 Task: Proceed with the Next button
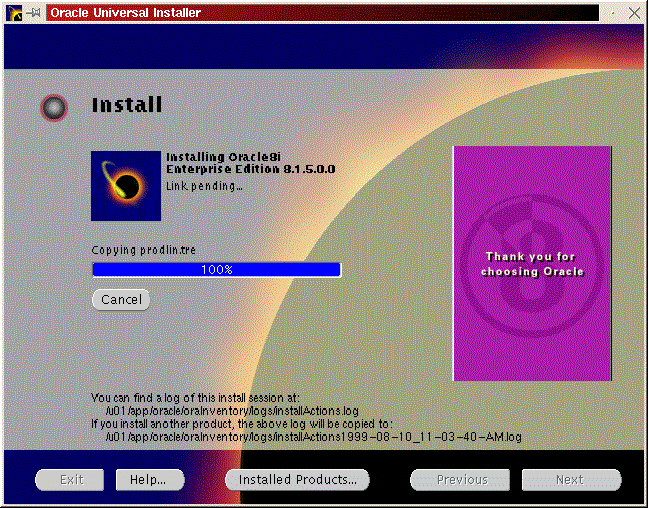point(570,480)
